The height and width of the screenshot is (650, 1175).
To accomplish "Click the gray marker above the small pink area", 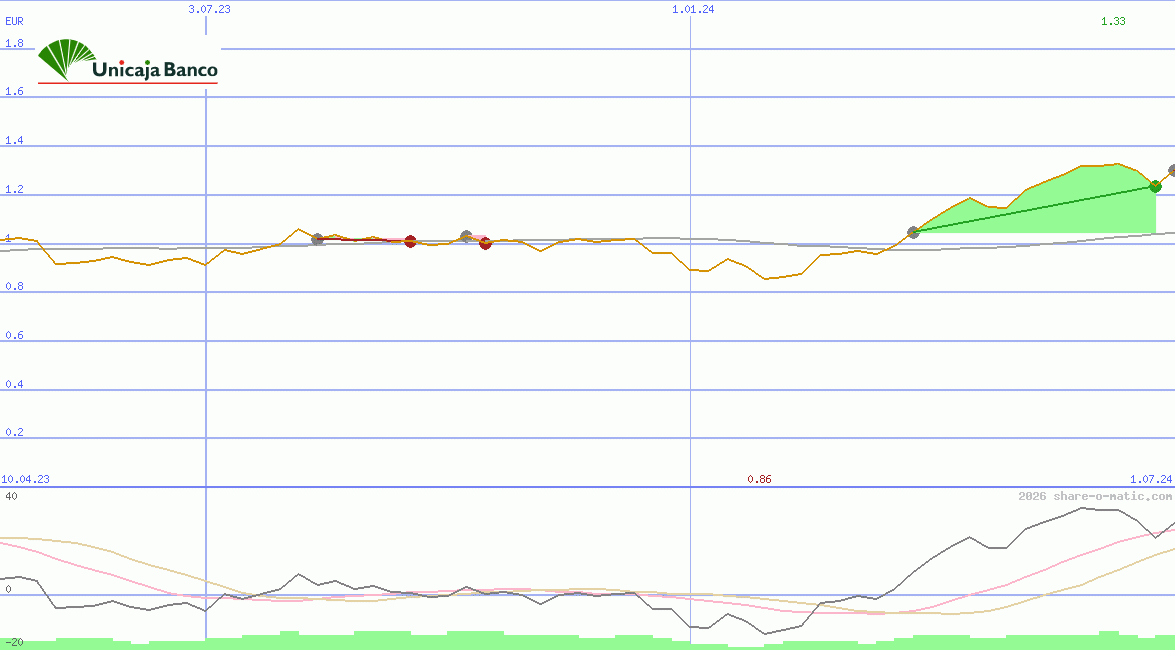I will 466,236.
